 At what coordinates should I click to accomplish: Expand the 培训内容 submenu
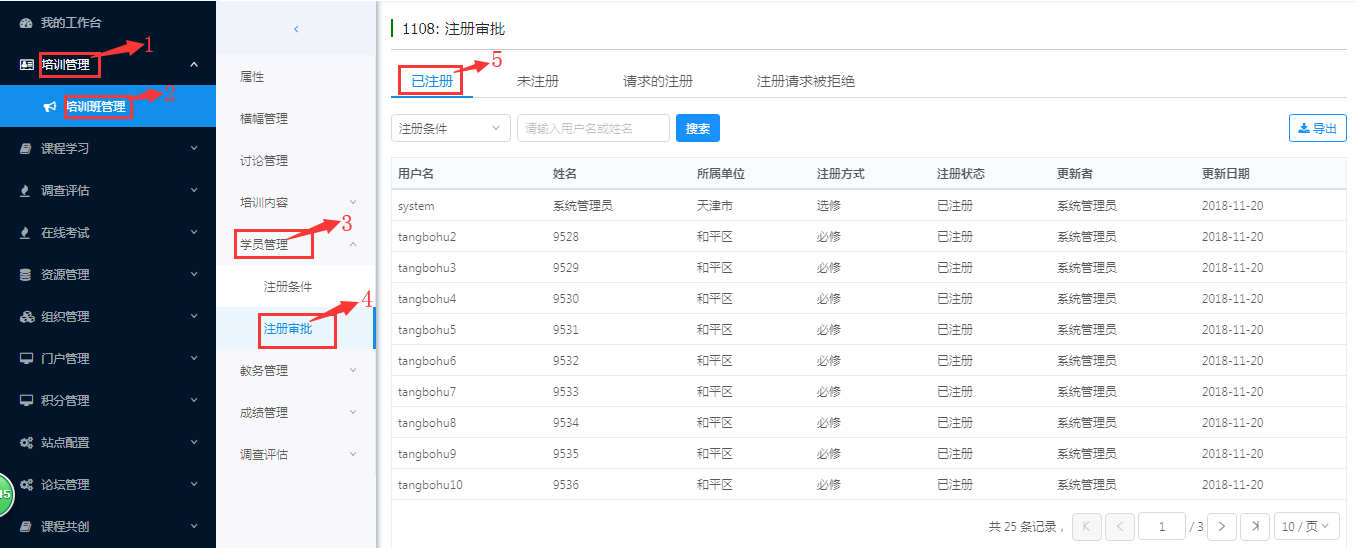[x=352, y=203]
